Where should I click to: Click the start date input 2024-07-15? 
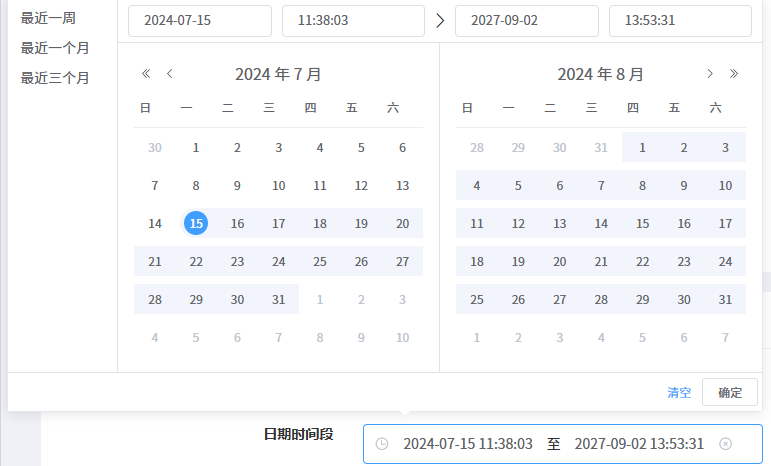point(200,21)
